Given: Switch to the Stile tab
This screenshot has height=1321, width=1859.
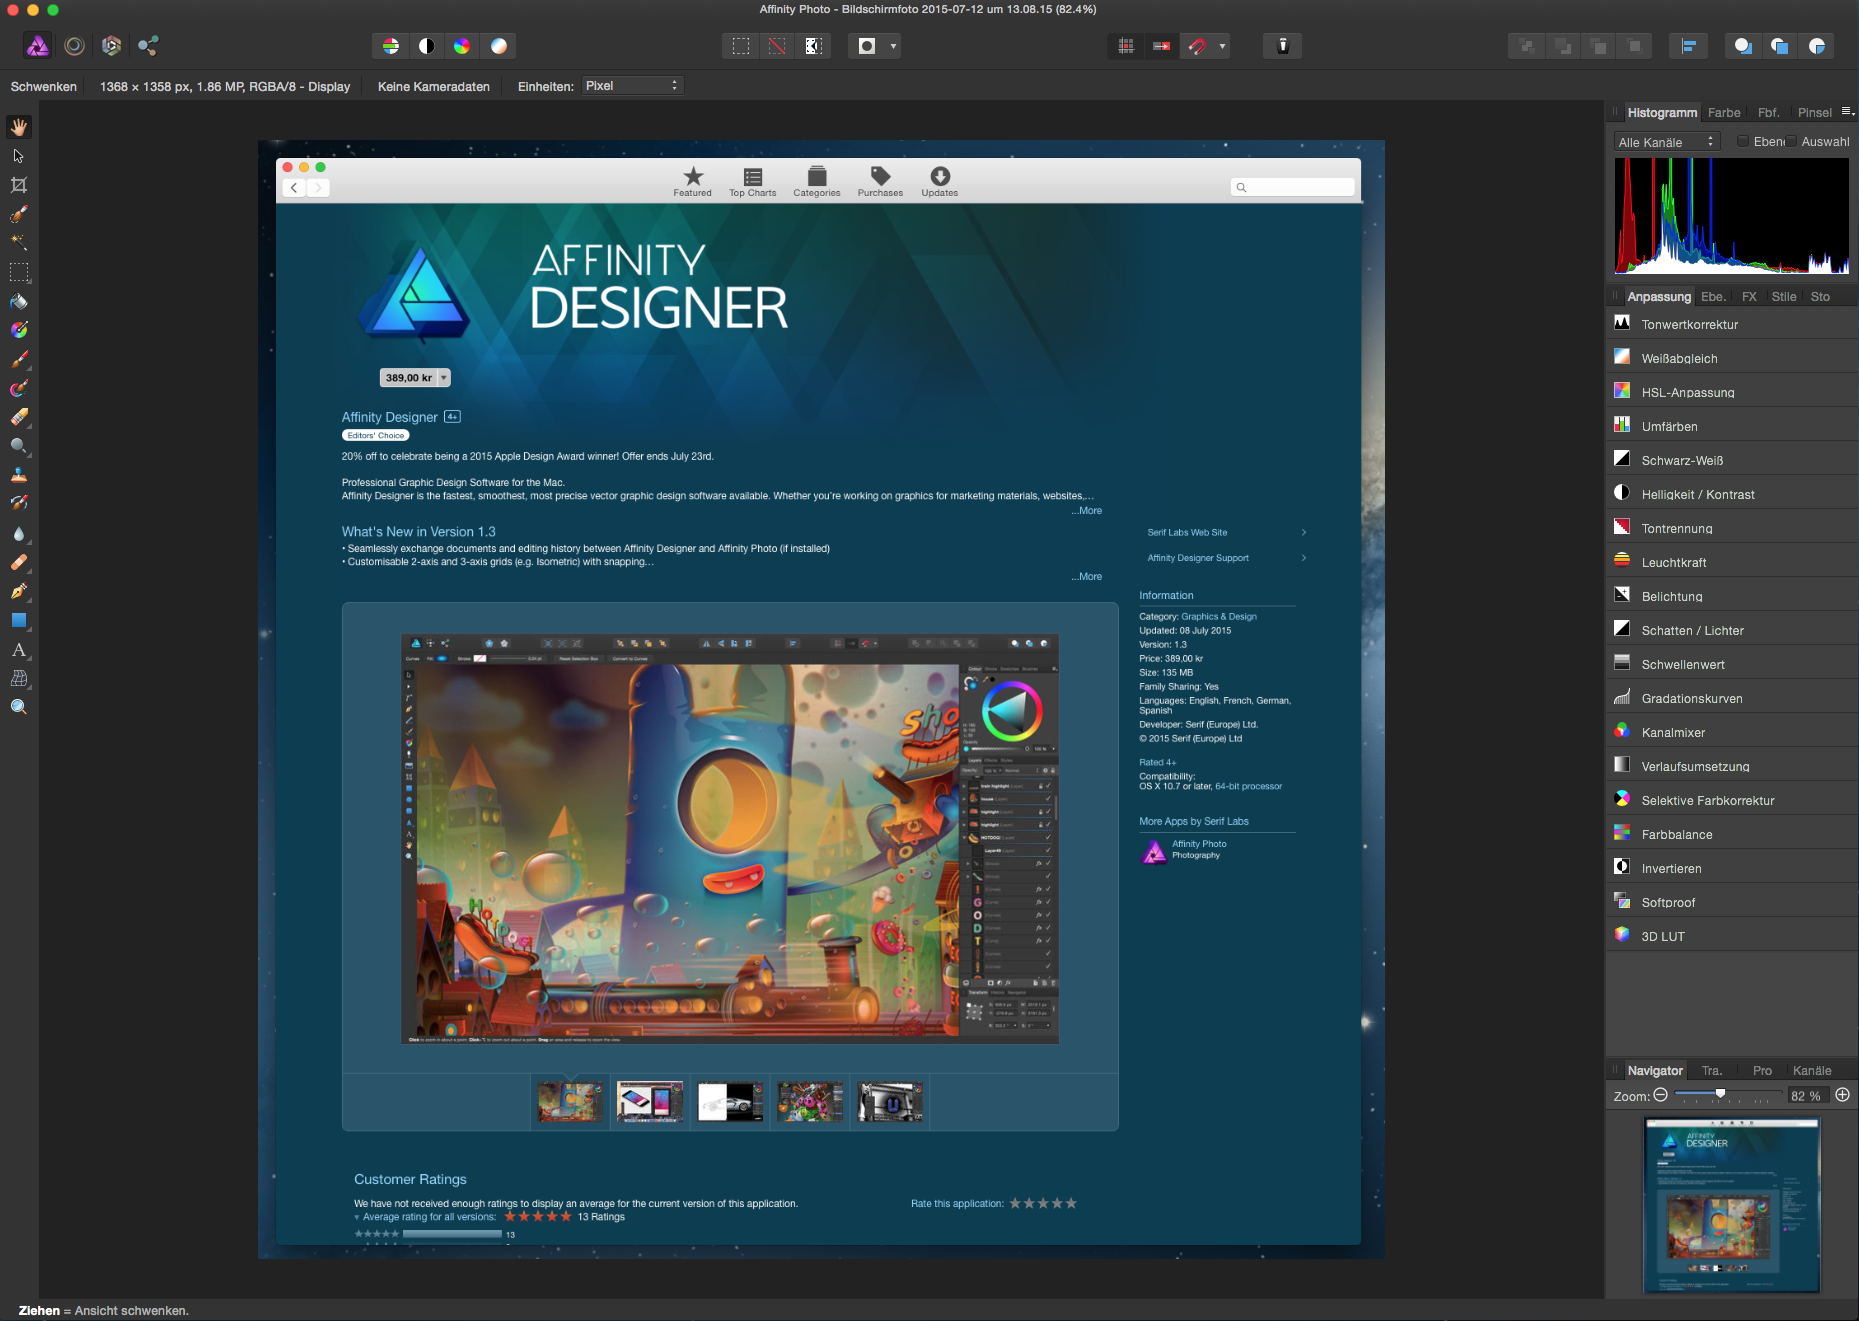Looking at the screenshot, I should 1784,297.
